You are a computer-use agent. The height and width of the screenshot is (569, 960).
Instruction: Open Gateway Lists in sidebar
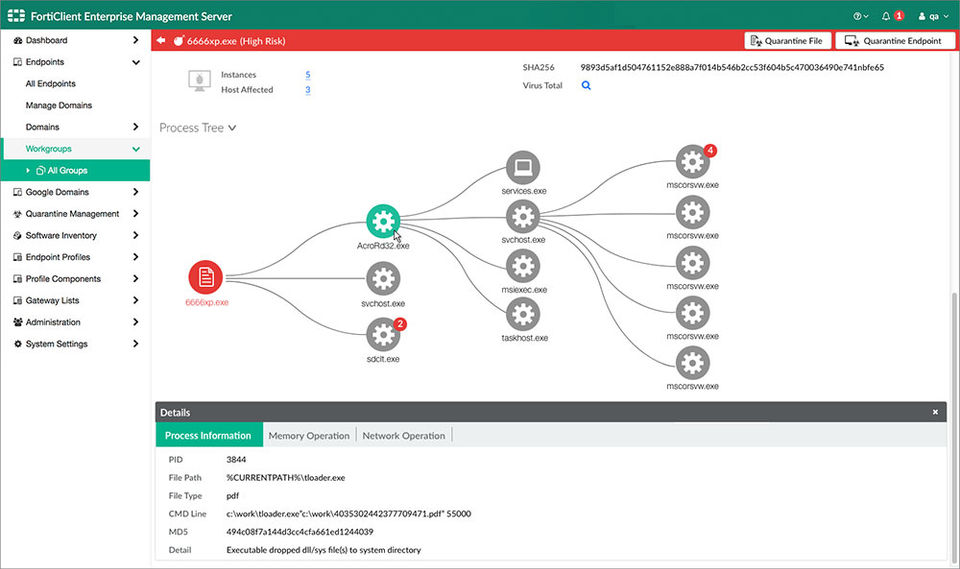click(52, 301)
